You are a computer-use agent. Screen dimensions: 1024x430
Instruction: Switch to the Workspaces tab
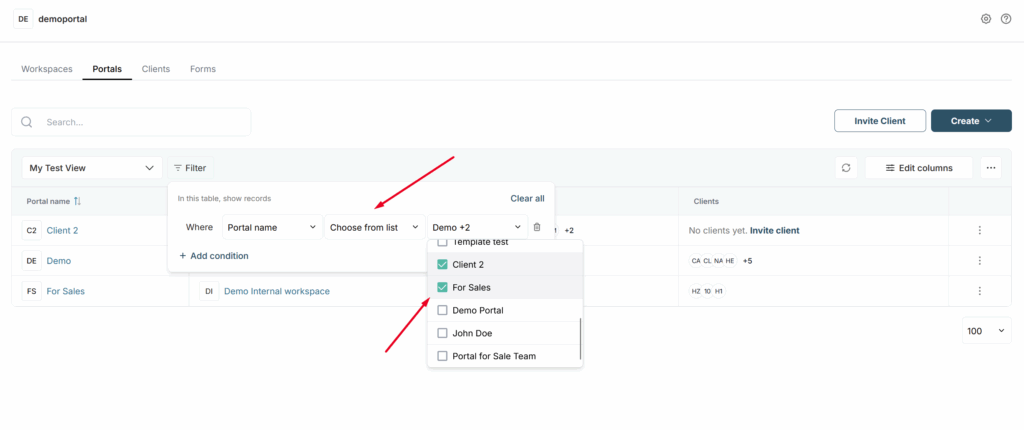47,69
